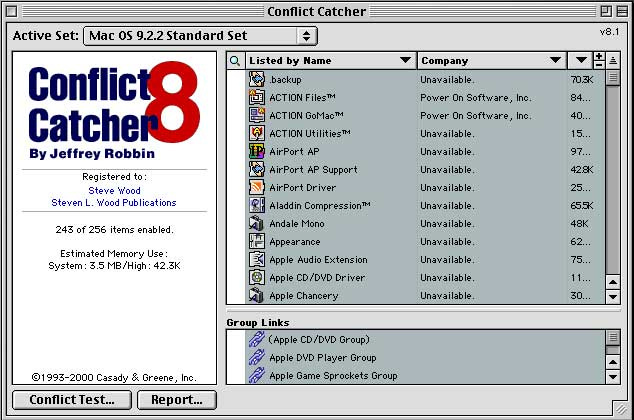Open search with the magnifying glass icon
Screen dimensions: 634x420
coord(235,61)
